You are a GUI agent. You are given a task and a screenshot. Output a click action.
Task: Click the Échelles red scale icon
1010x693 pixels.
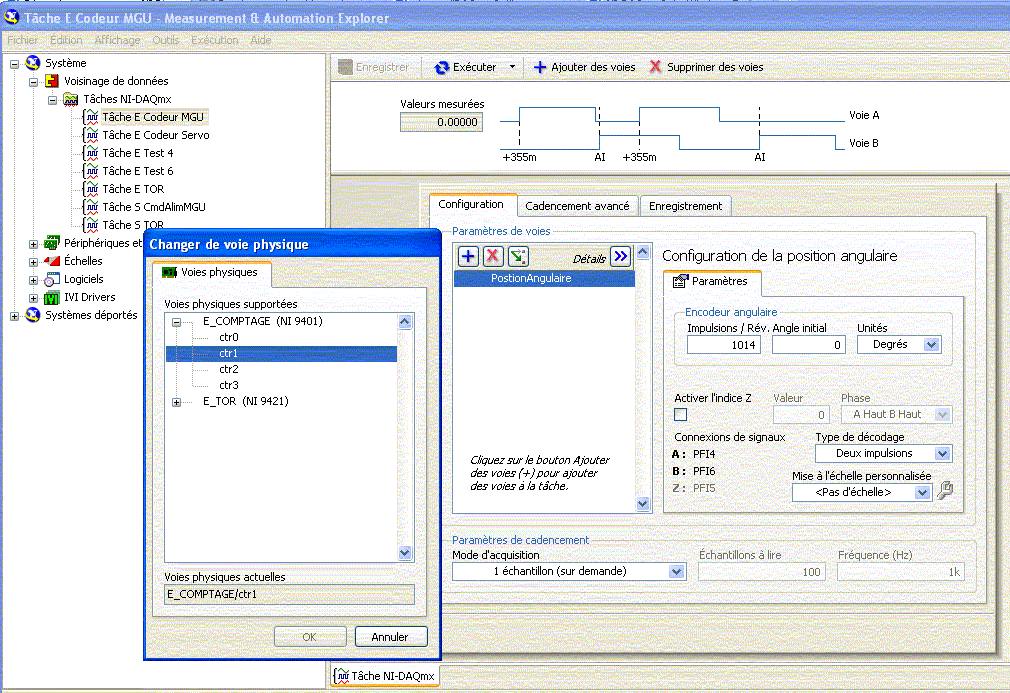52,261
